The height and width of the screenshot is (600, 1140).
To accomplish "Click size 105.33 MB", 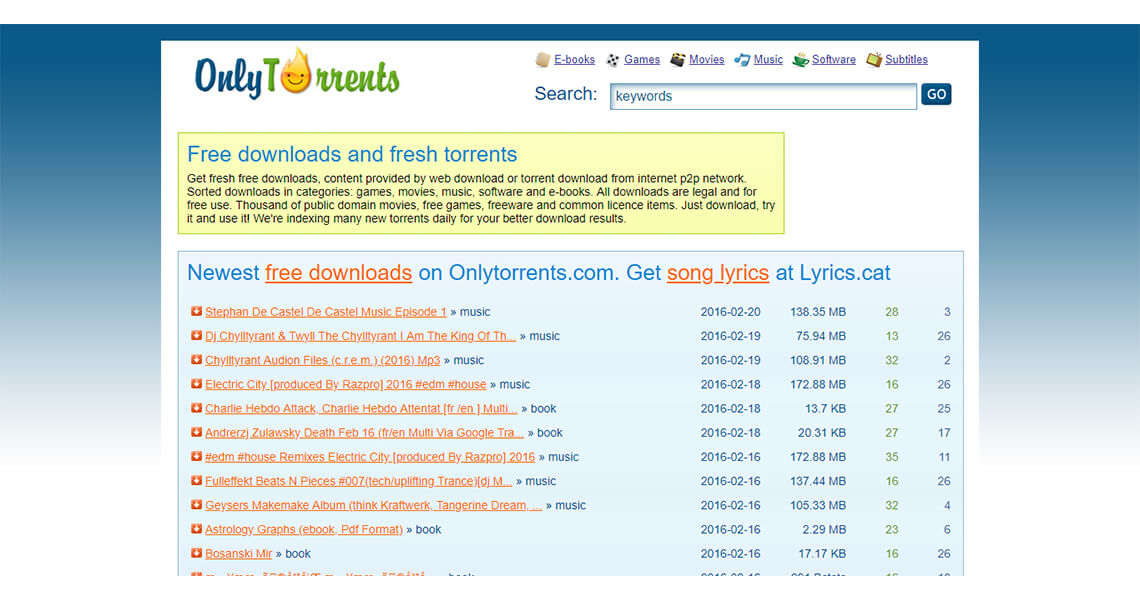I will pyautogui.click(x=818, y=505).
